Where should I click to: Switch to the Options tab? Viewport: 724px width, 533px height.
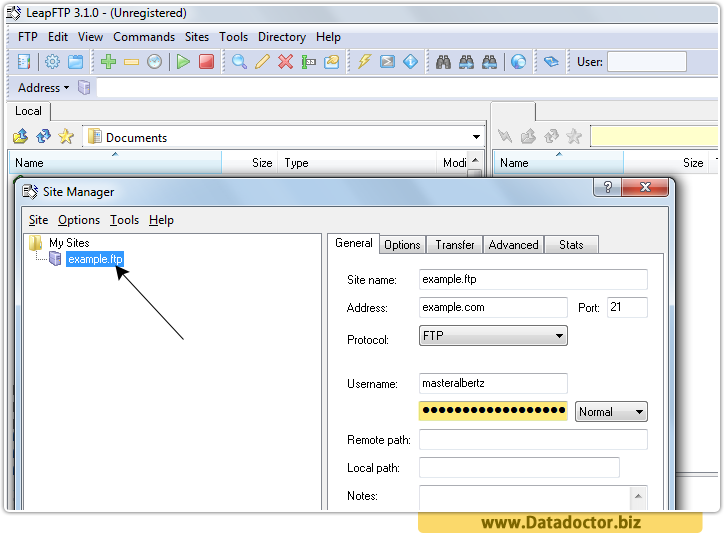pos(402,245)
